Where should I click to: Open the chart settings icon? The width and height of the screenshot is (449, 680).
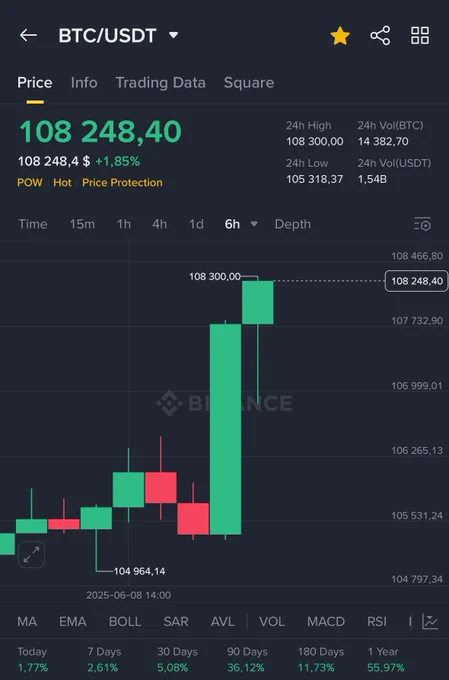[422, 224]
